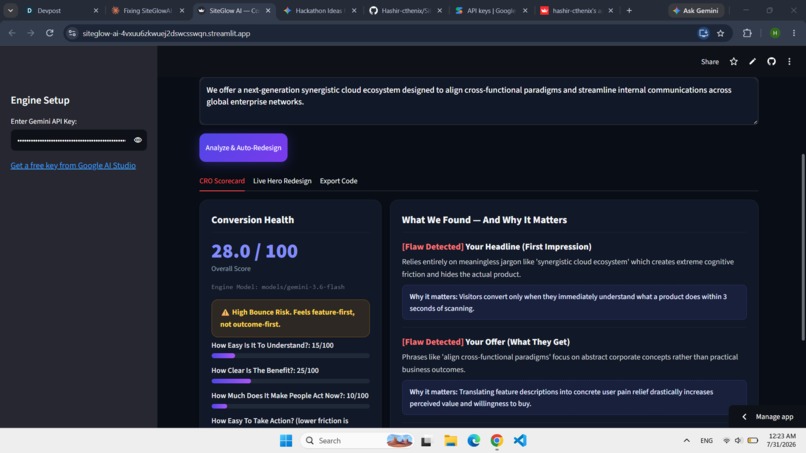Open the browser extensions menu
Screen dimensions: 806x453
point(747,33)
